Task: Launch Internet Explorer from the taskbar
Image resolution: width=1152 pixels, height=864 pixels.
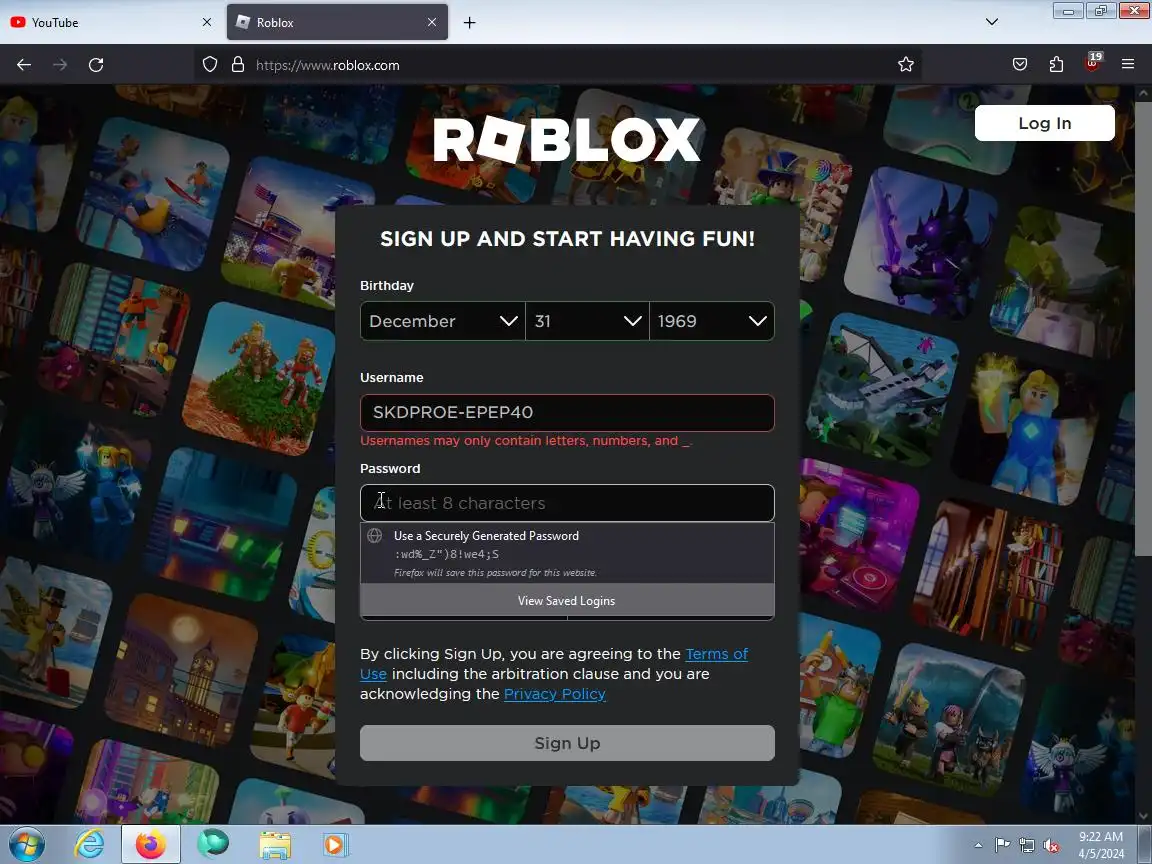Action: coord(89,844)
